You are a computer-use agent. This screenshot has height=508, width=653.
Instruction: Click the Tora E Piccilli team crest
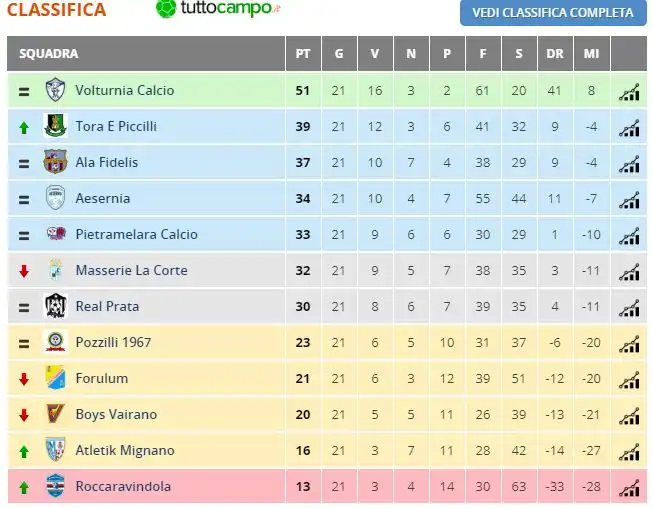click(55, 126)
